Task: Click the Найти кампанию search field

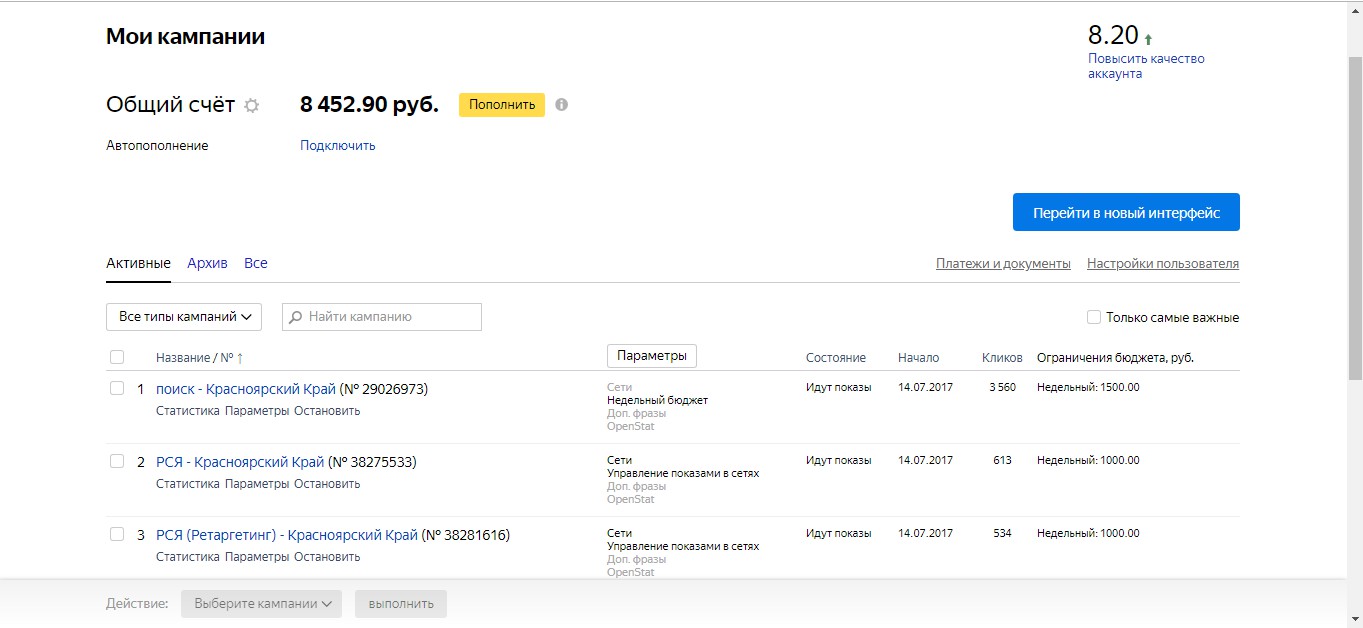Action: pyautogui.click(x=382, y=317)
